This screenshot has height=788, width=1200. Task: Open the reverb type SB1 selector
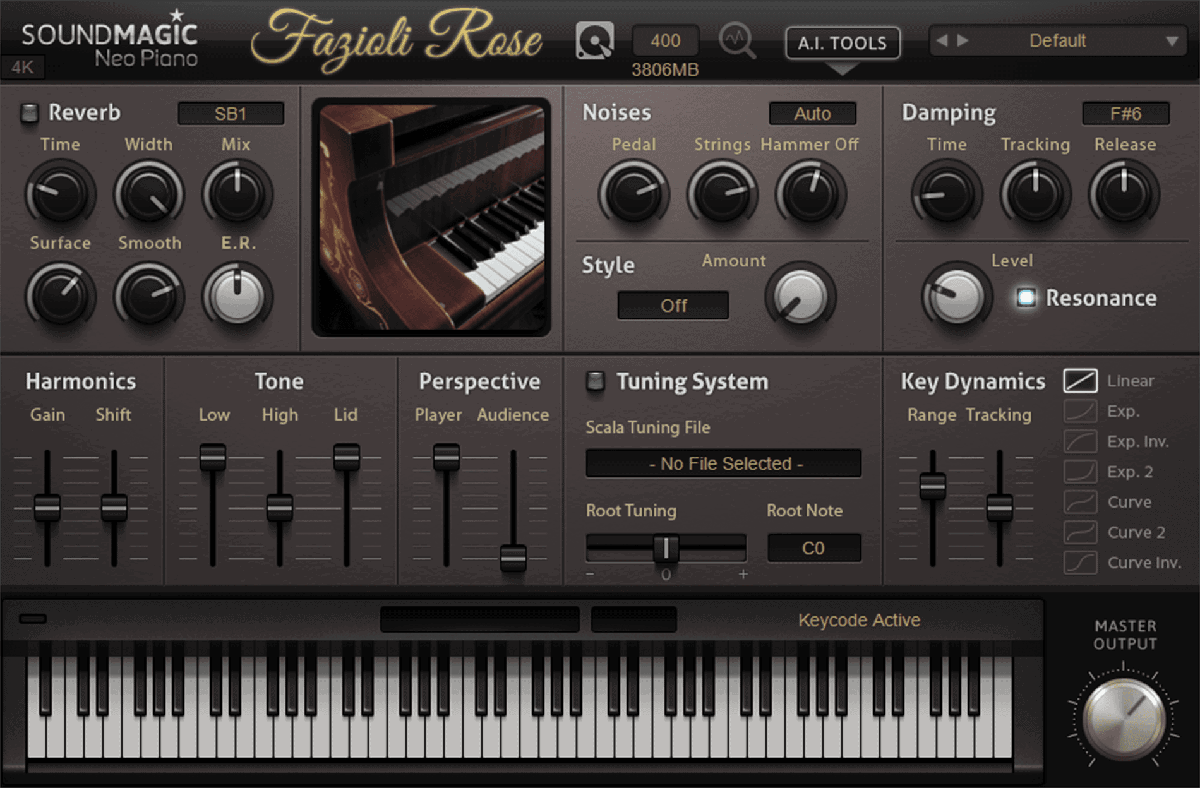point(231,114)
